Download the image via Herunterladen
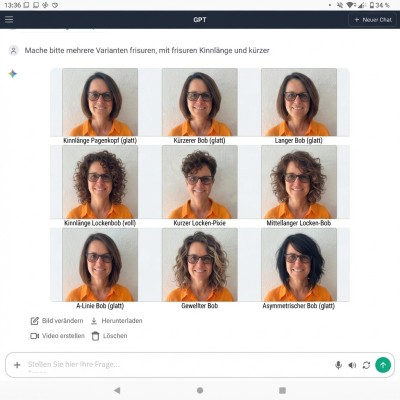 coord(116,321)
